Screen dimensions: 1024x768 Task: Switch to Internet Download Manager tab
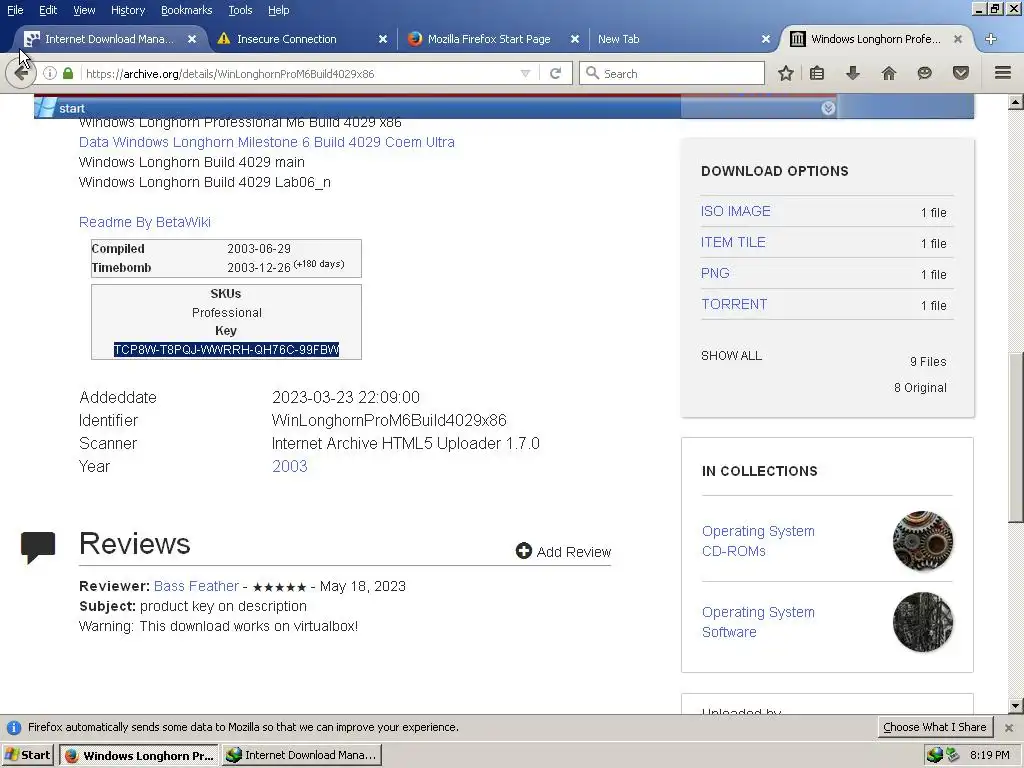point(110,39)
